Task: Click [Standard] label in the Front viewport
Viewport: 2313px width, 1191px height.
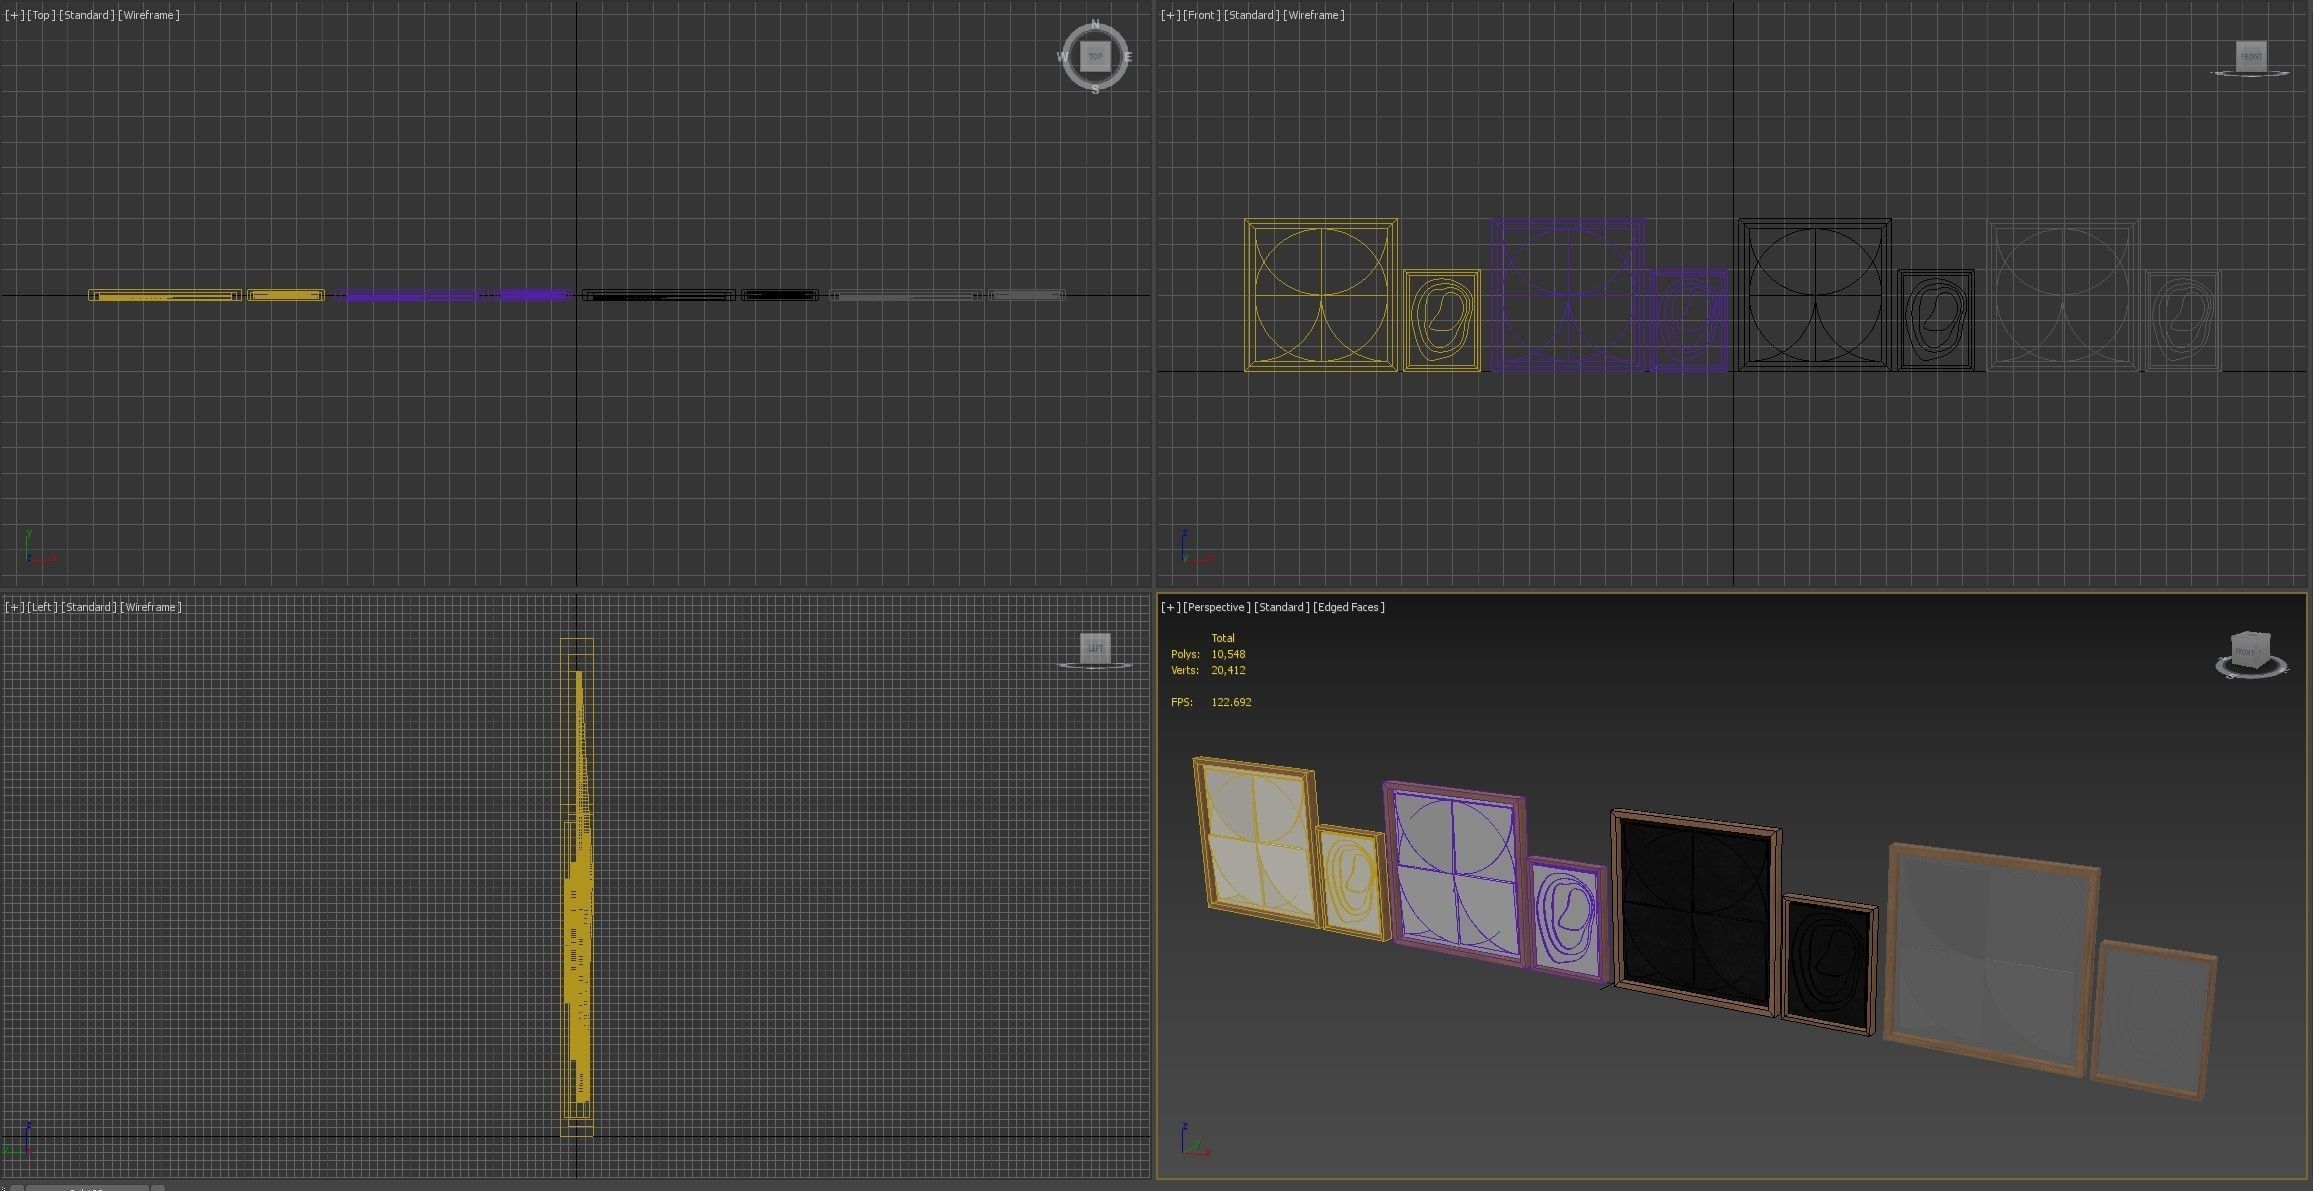Action: [x=1251, y=15]
